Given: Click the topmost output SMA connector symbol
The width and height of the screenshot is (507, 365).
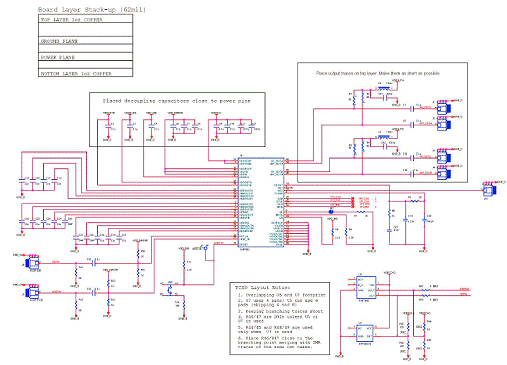Looking at the screenshot, I should coord(444,107).
